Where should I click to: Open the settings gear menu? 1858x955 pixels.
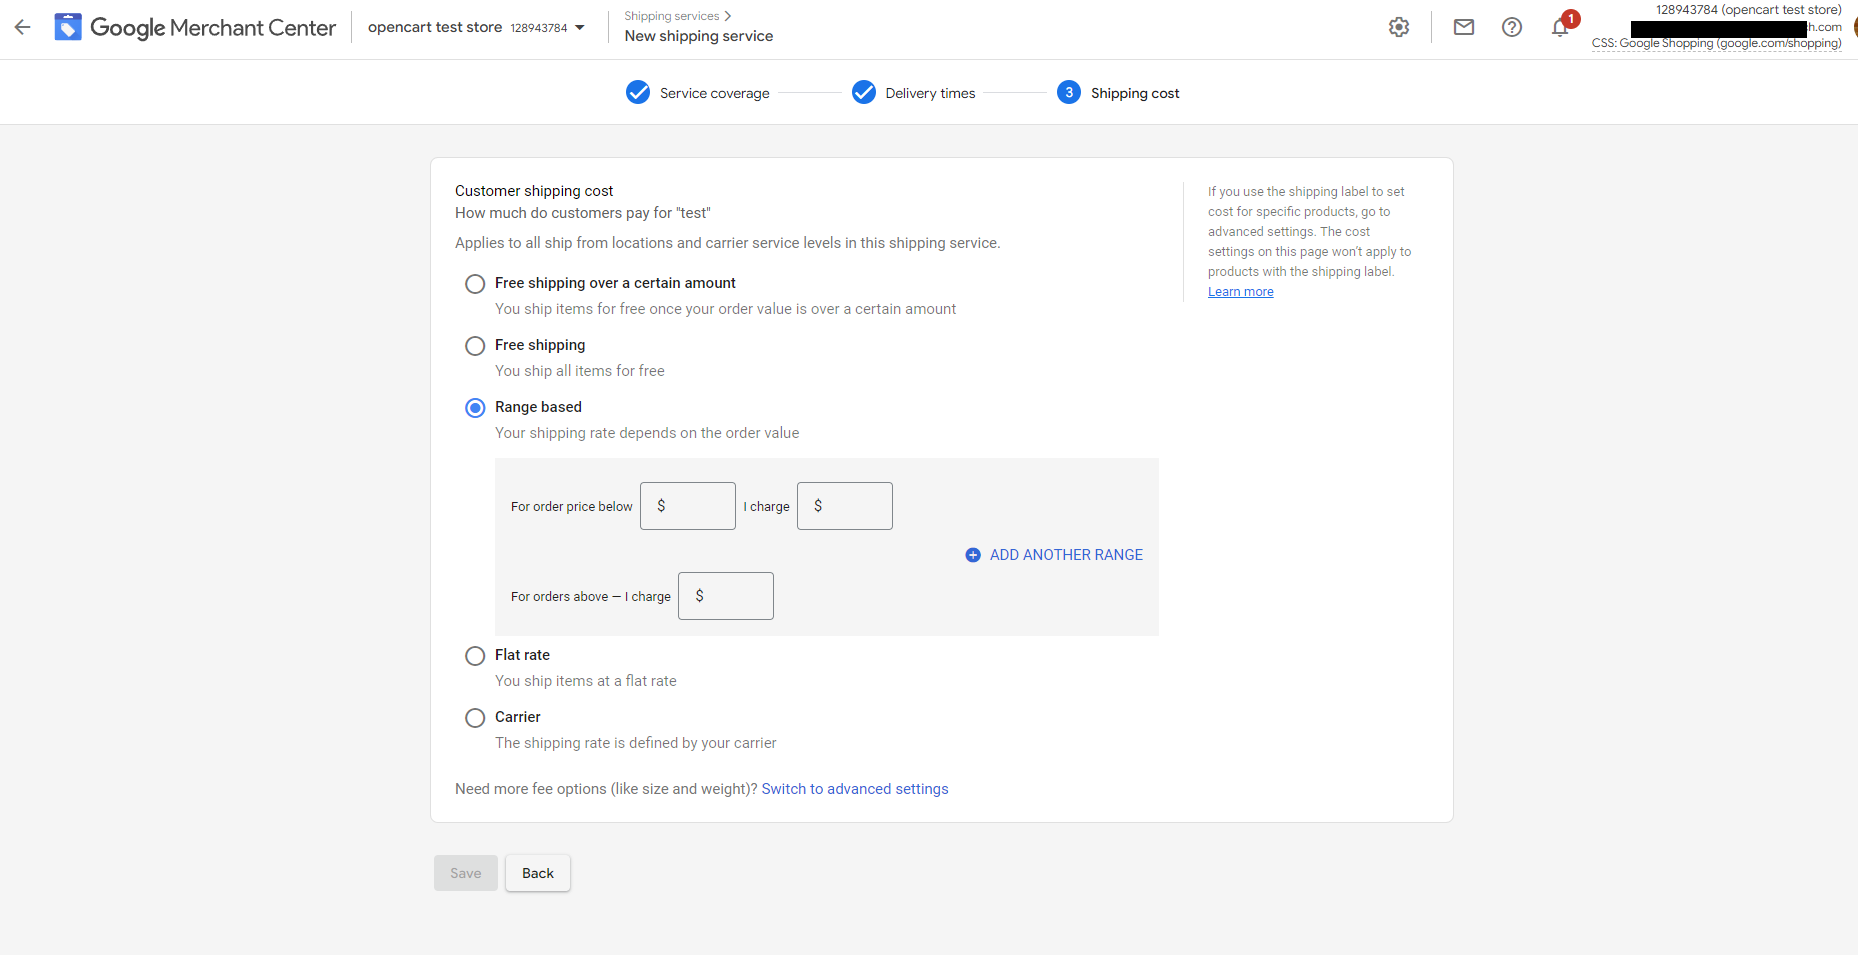[1398, 27]
